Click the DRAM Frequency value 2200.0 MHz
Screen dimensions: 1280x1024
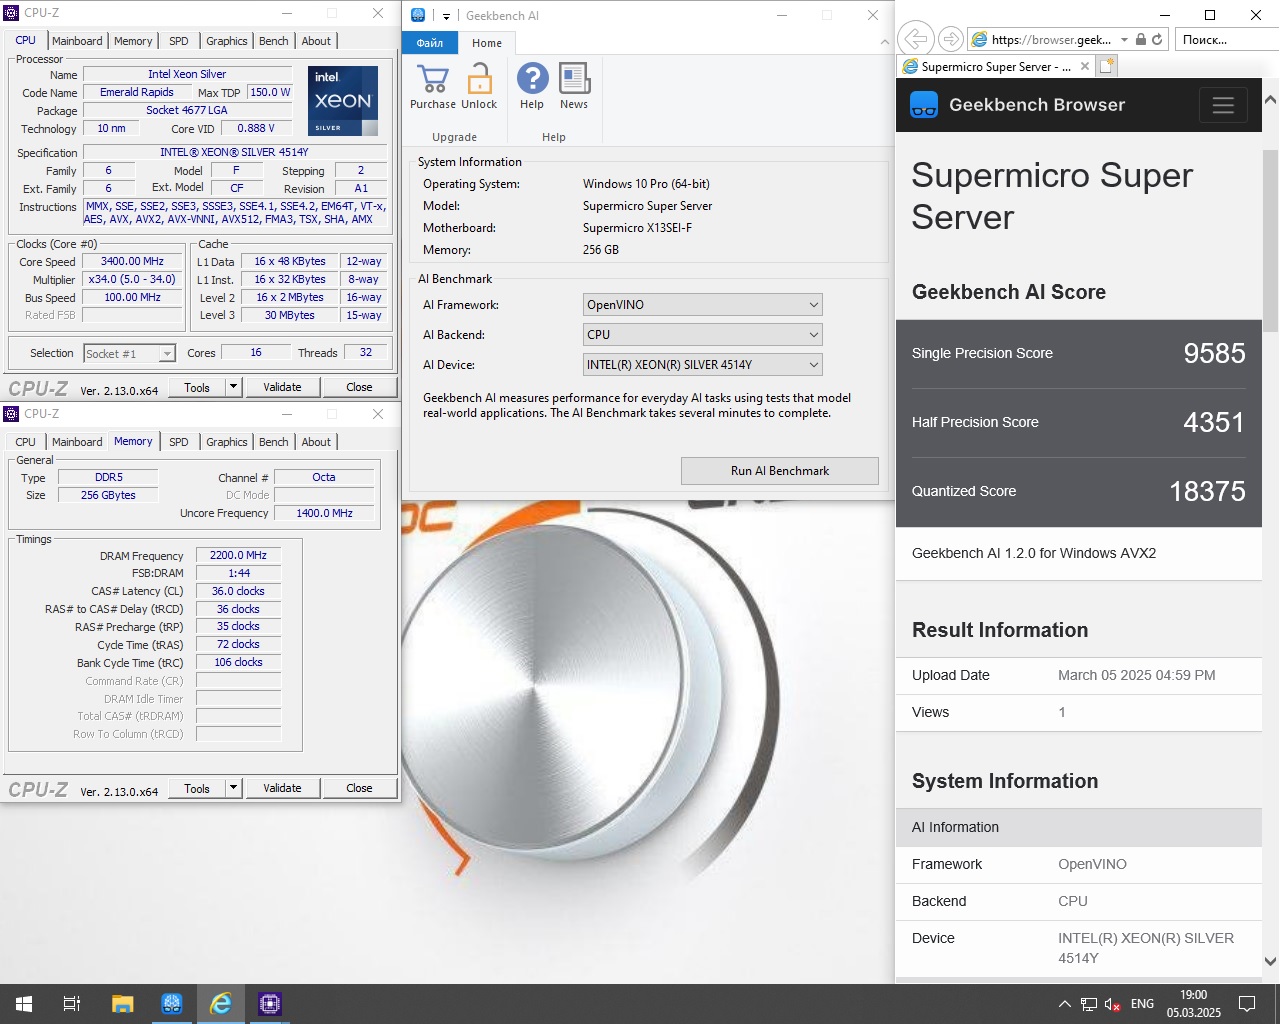[x=238, y=556]
